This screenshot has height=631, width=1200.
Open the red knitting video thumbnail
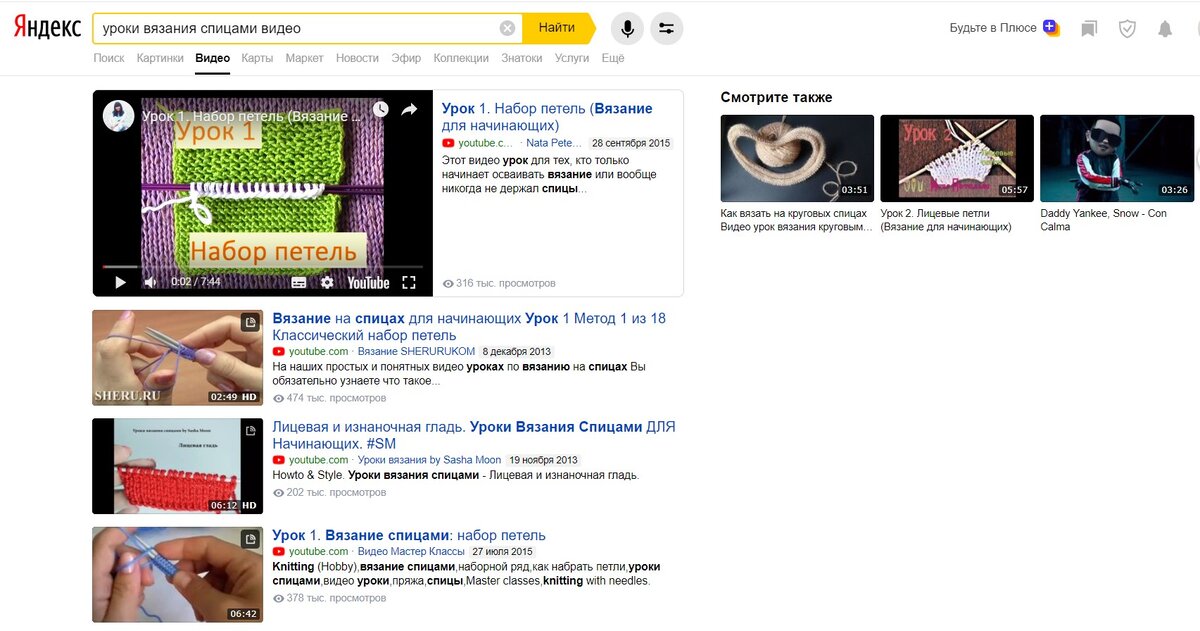(x=177, y=466)
